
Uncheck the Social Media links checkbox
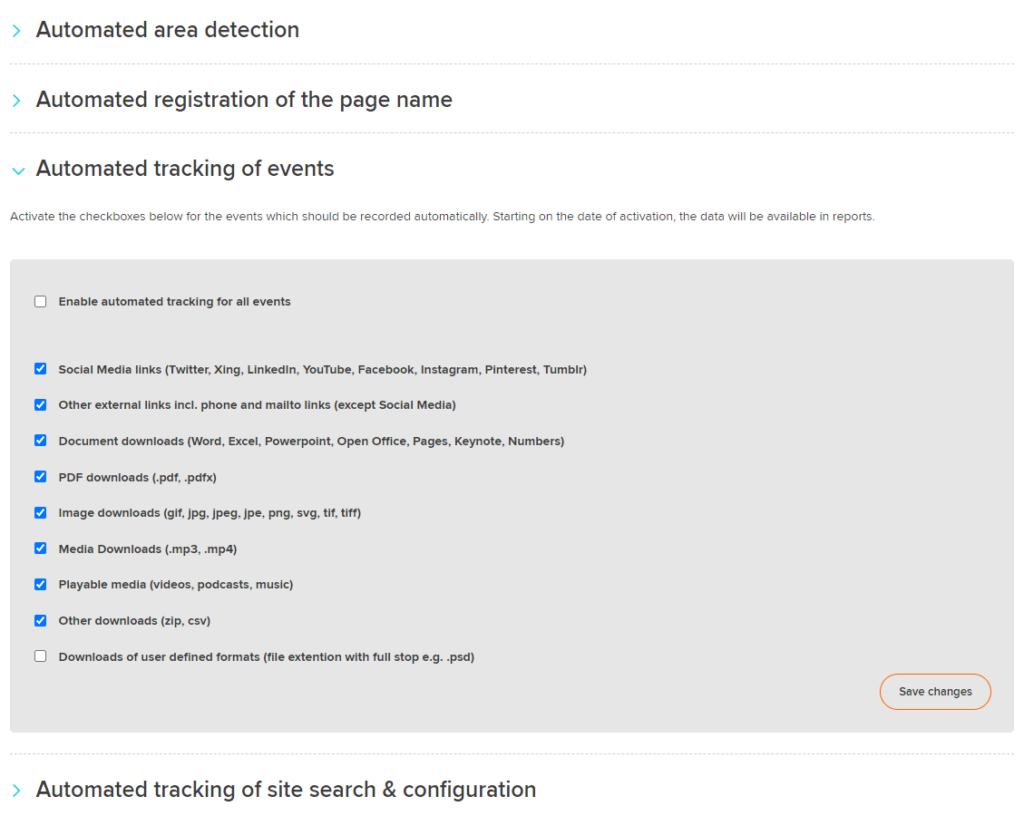coord(40,369)
